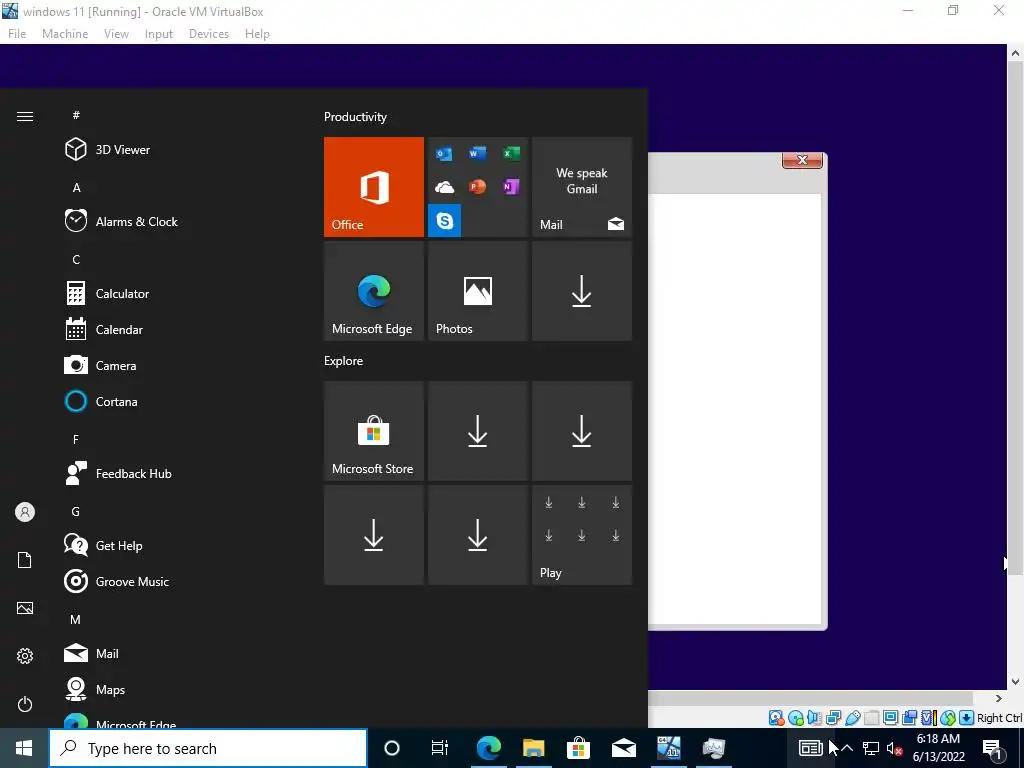Click the Excel icon in Office group tile
This screenshot has width=1024, height=768.
(511, 153)
